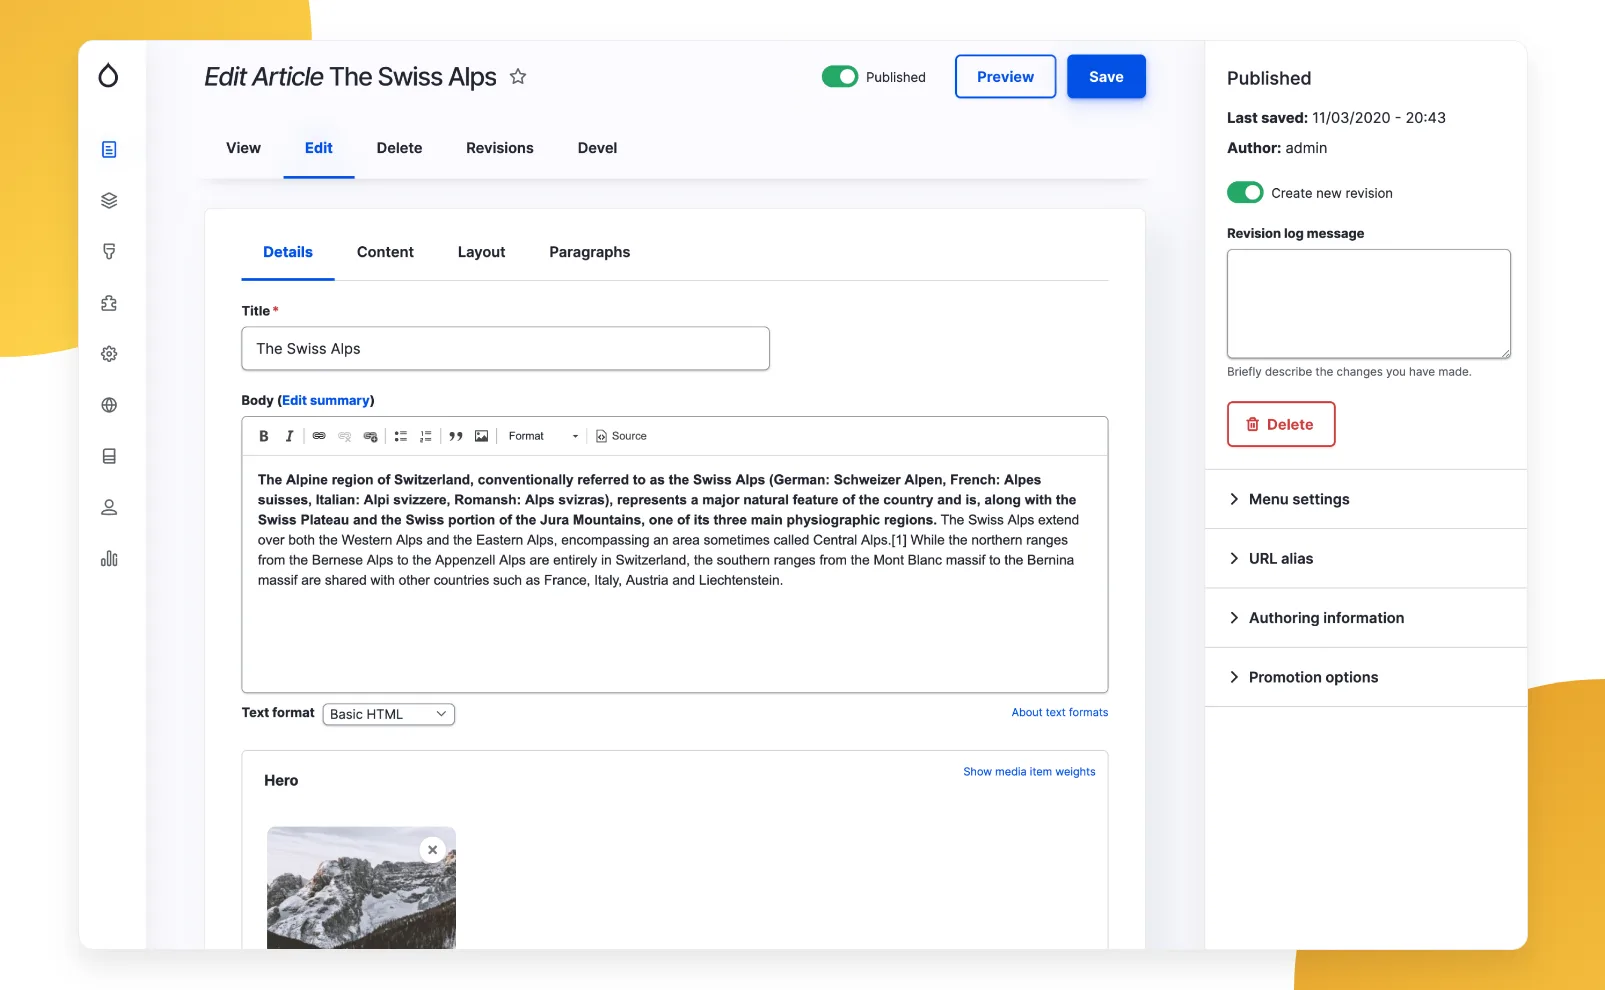Click the Last saved date text
This screenshot has width=1605, height=990.
[1336, 118]
